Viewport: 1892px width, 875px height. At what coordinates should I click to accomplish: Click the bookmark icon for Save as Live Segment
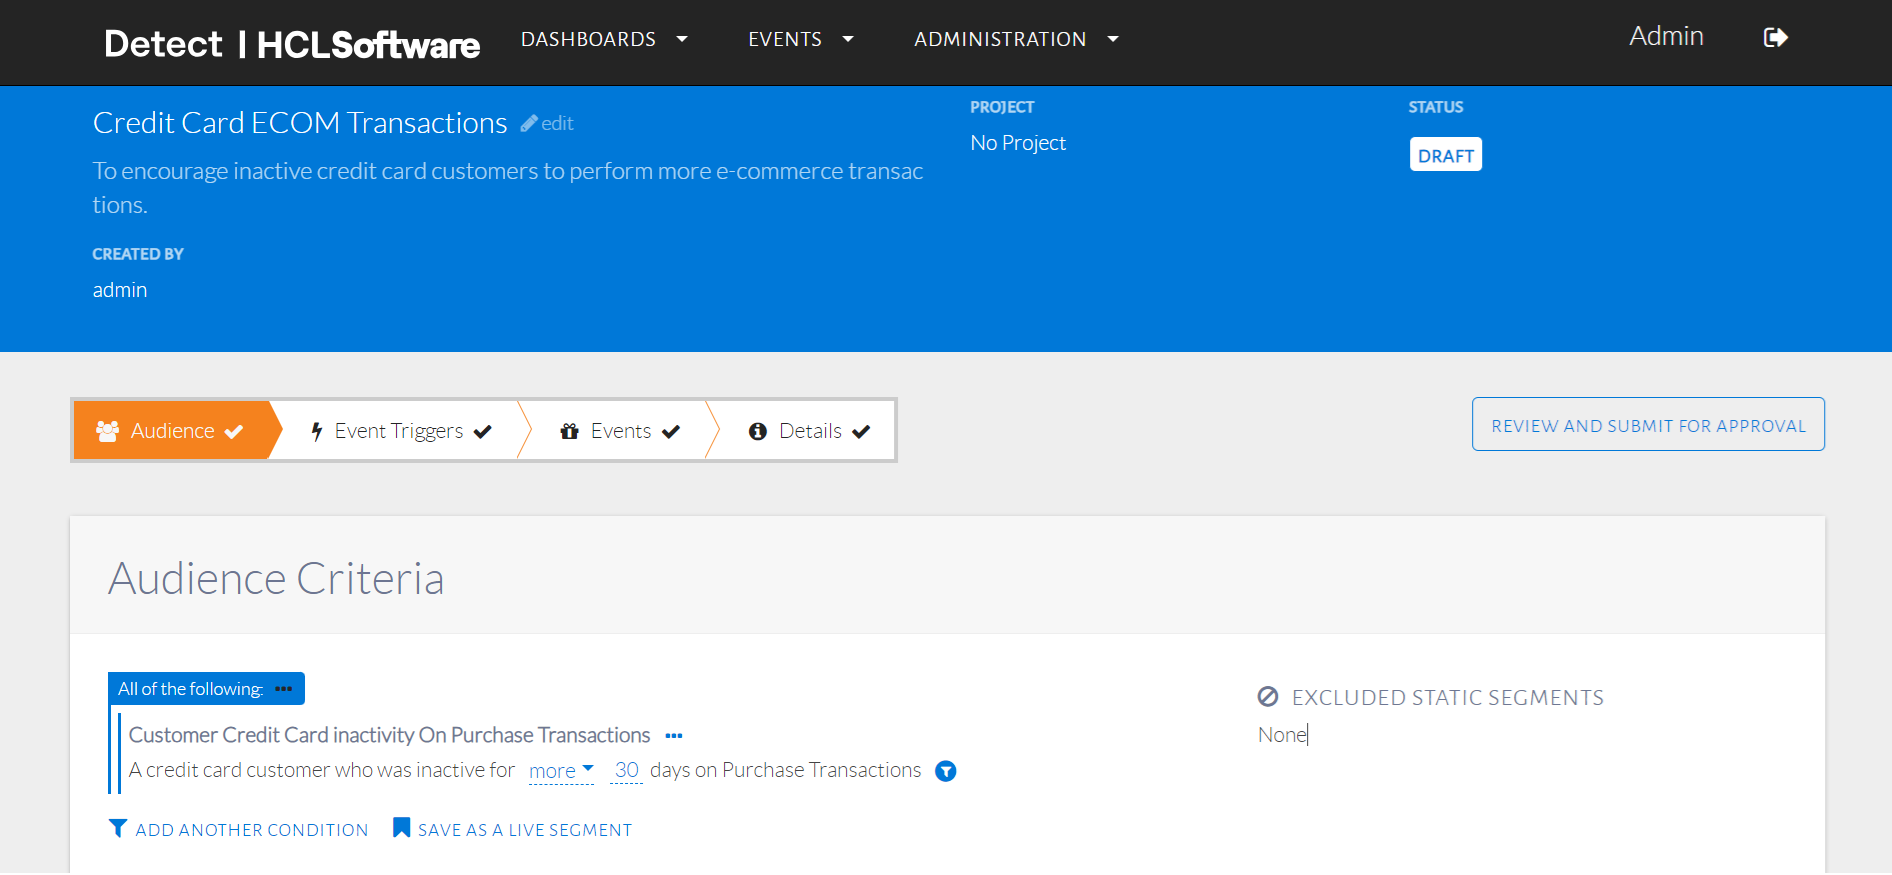click(x=401, y=828)
